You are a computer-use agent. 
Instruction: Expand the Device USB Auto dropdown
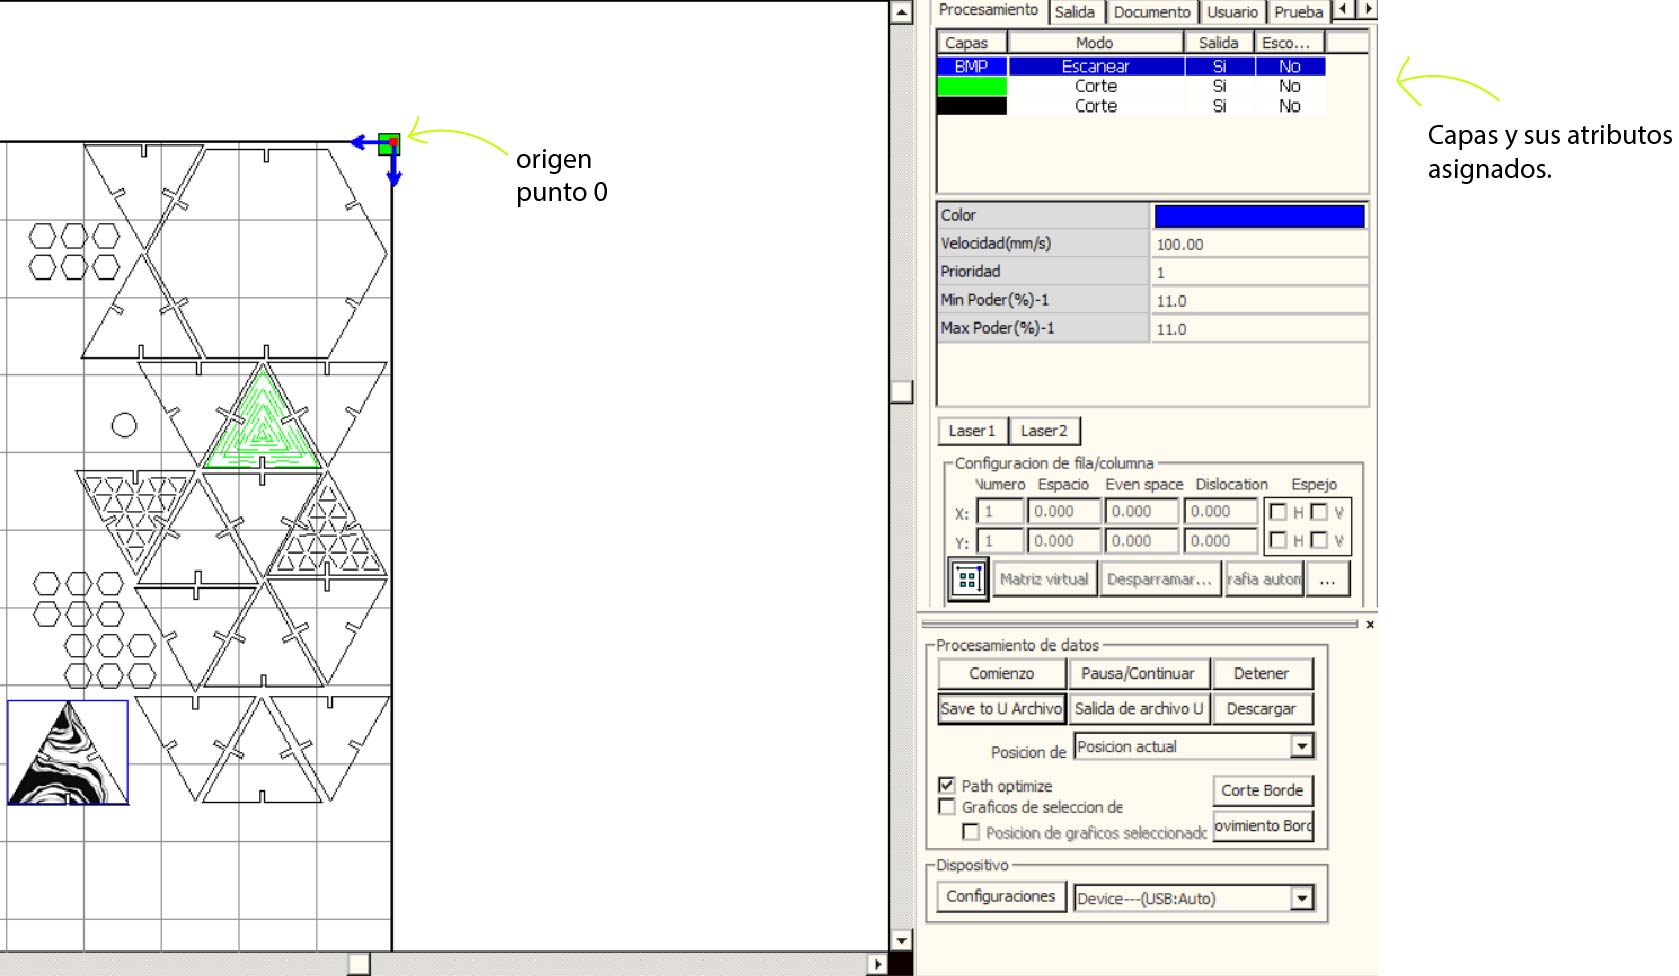[x=1301, y=898]
